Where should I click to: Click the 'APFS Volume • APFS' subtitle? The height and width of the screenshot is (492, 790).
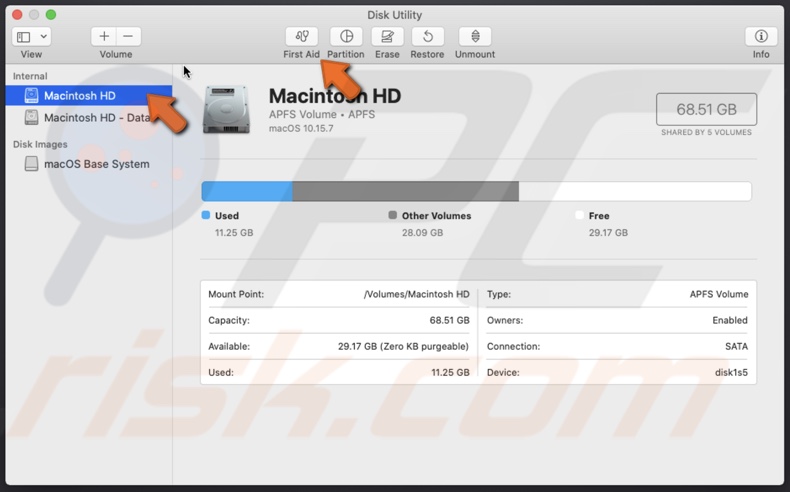click(x=322, y=114)
